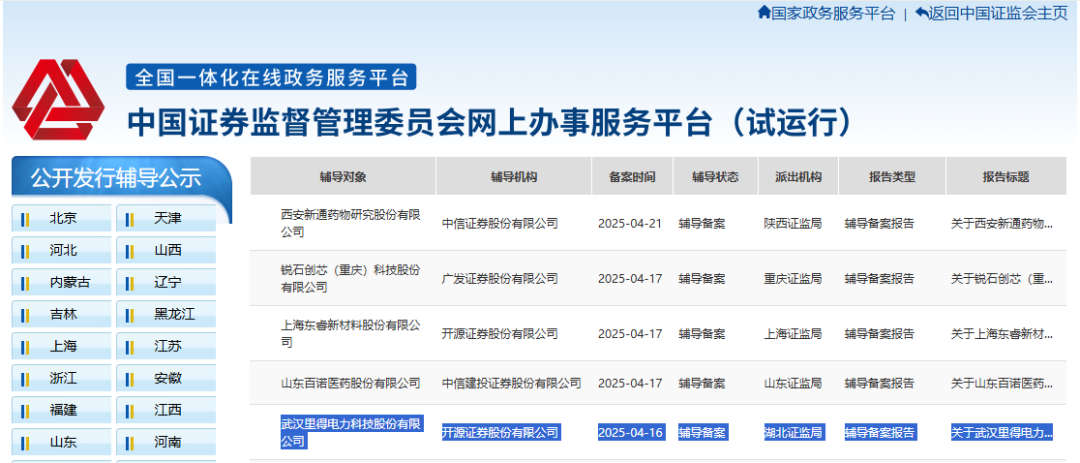The width and height of the screenshot is (1080, 463).
Task: Click the 辅导机构 column header
Action: [514, 176]
